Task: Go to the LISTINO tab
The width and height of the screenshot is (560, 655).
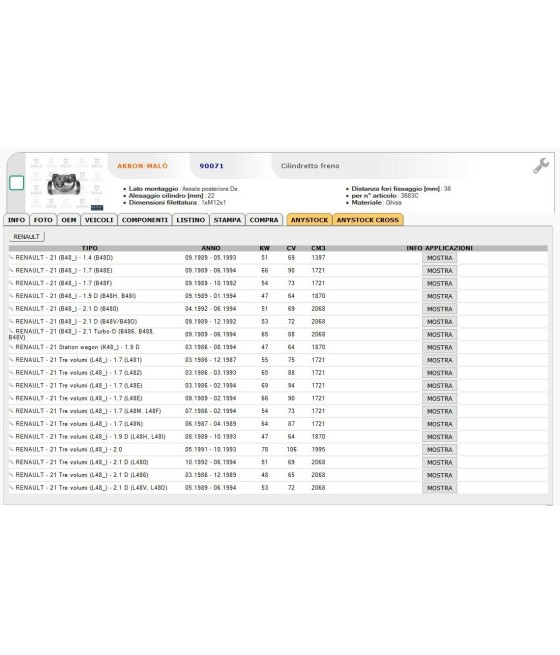Action: point(190,220)
